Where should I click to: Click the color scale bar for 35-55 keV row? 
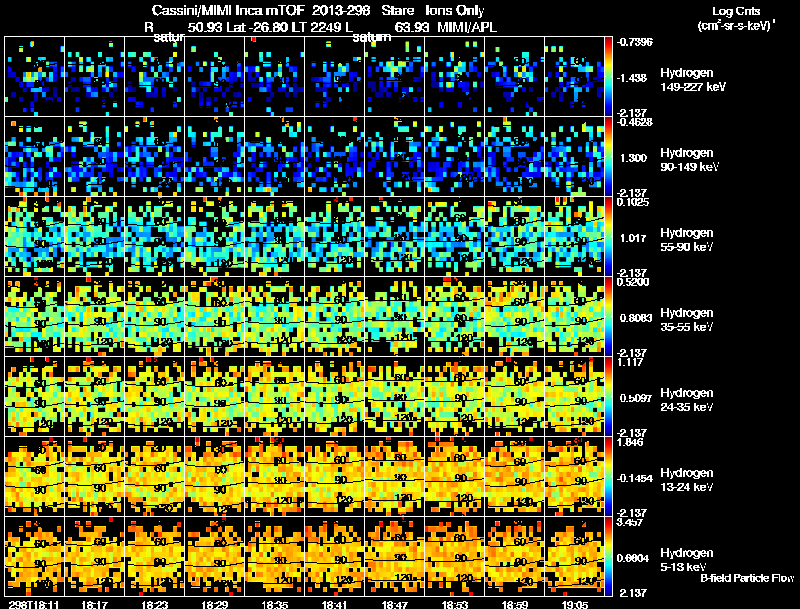608,317
